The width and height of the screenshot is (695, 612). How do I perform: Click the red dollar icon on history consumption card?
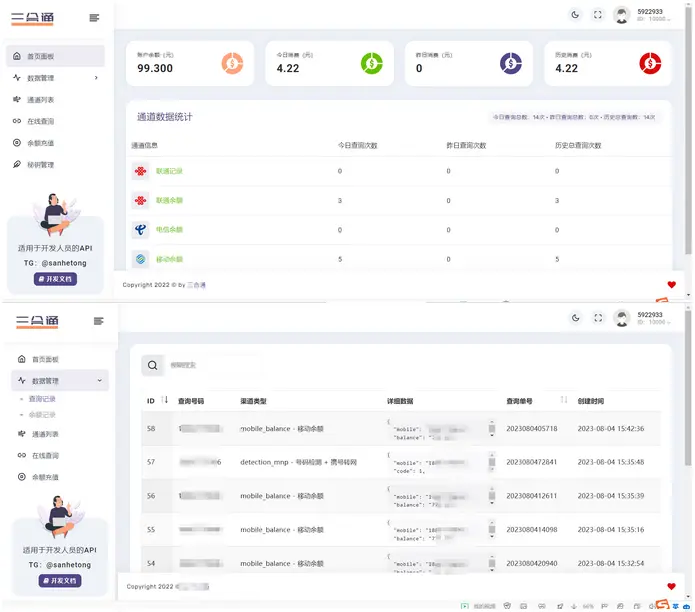[x=650, y=63]
